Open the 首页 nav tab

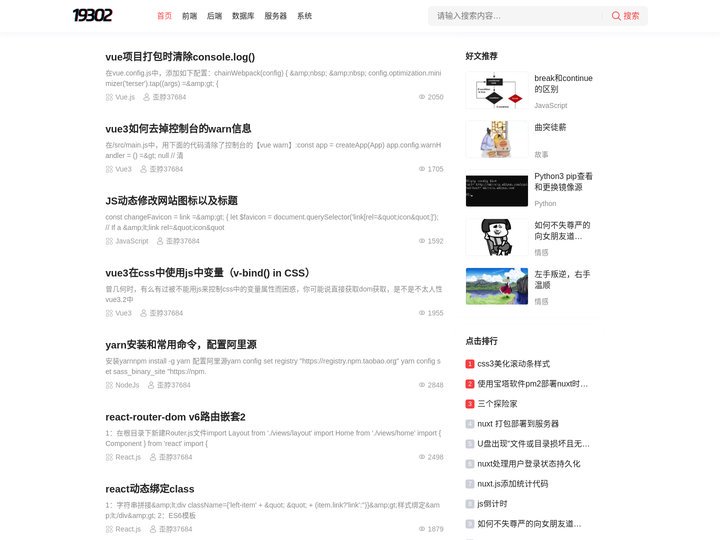(164, 16)
